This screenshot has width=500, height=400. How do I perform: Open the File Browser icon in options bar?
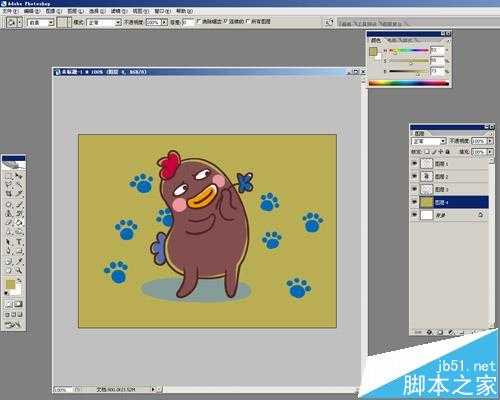[x=329, y=23]
